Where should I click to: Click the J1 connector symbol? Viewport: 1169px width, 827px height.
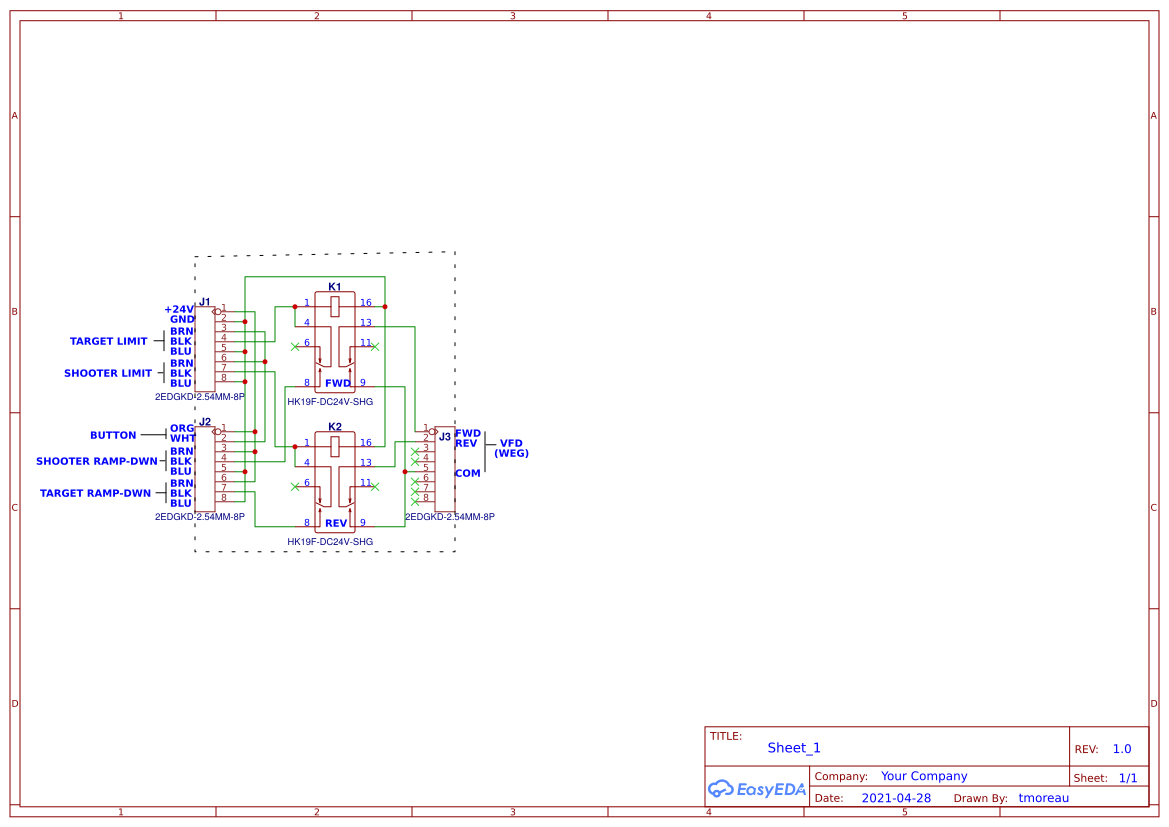coord(208,345)
